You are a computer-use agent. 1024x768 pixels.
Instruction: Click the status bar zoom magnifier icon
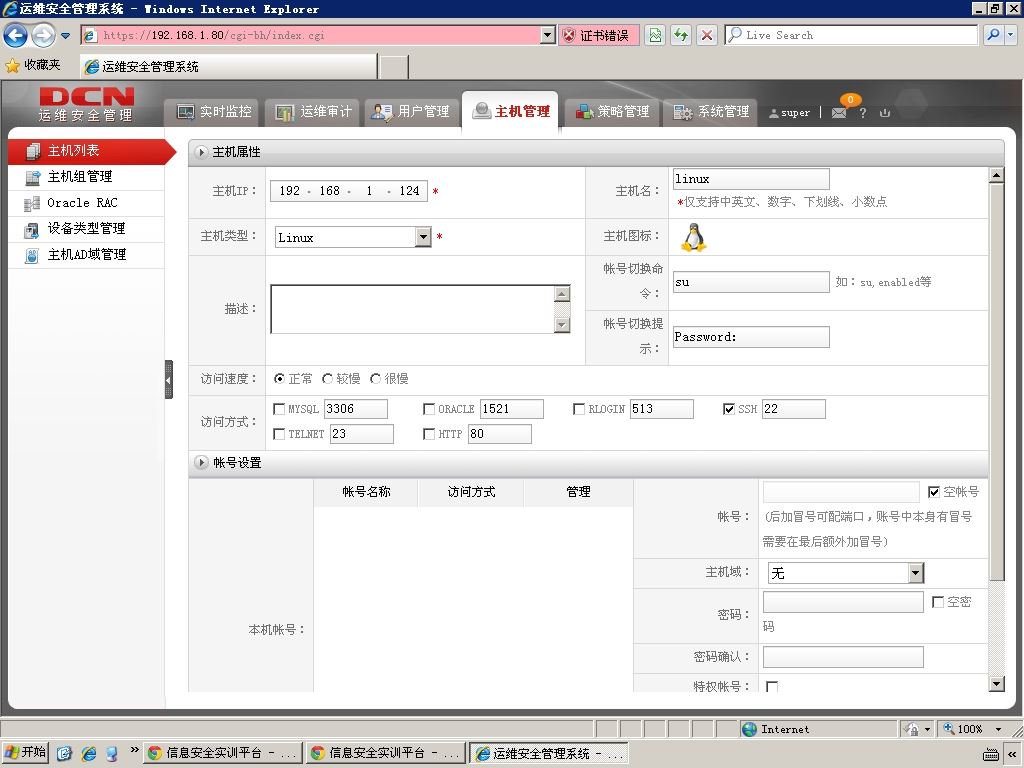pyautogui.click(x=949, y=729)
